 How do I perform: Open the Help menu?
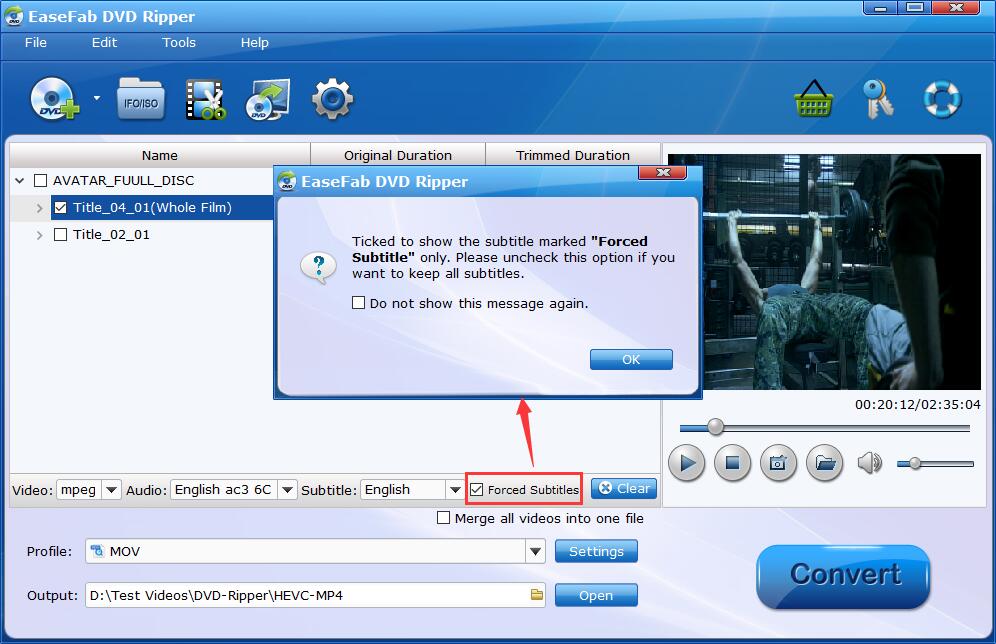pos(254,43)
